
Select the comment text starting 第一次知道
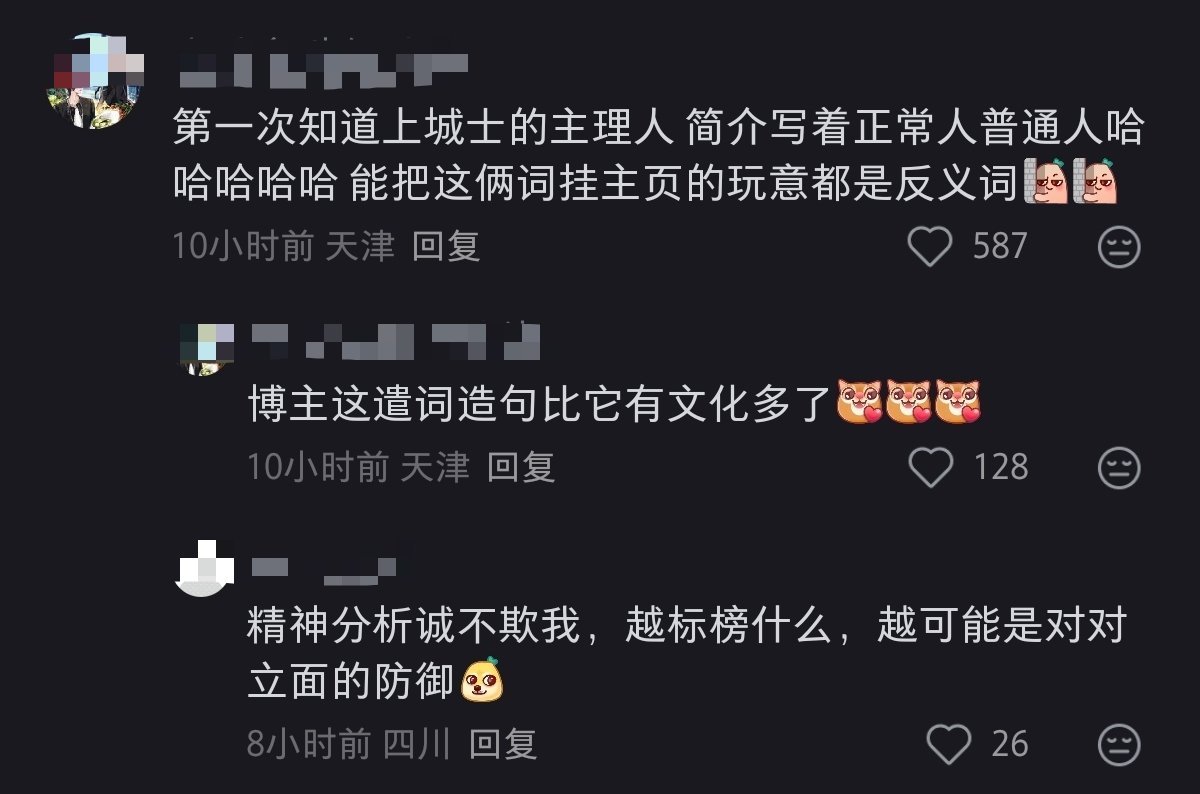point(658,157)
